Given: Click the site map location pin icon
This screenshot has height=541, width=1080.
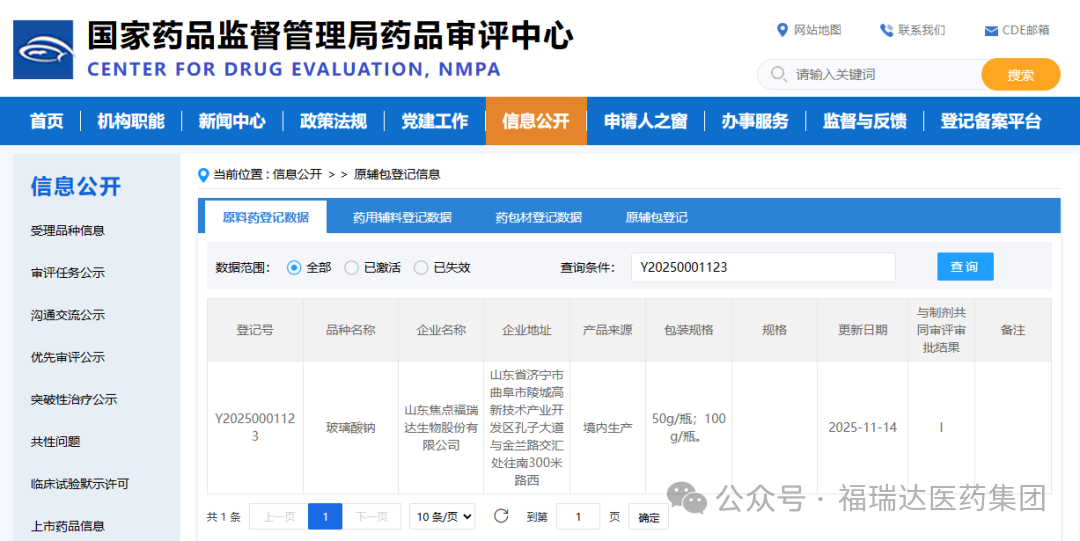Looking at the screenshot, I should point(782,30).
